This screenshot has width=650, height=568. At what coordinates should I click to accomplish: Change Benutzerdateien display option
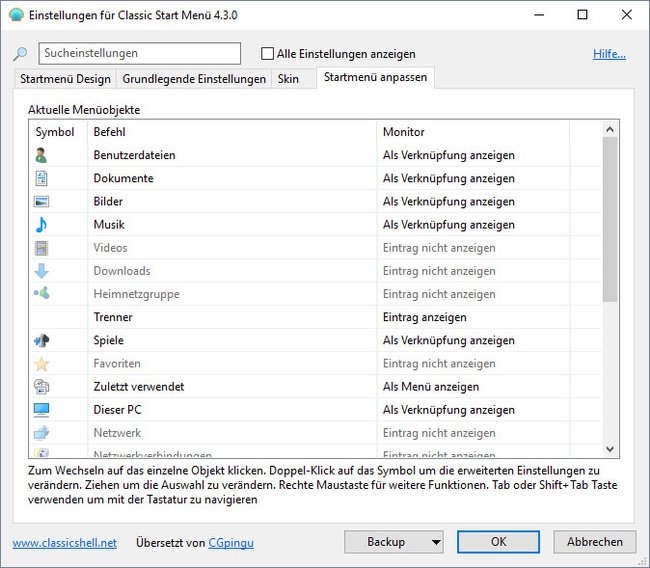pyautogui.click(x=449, y=155)
